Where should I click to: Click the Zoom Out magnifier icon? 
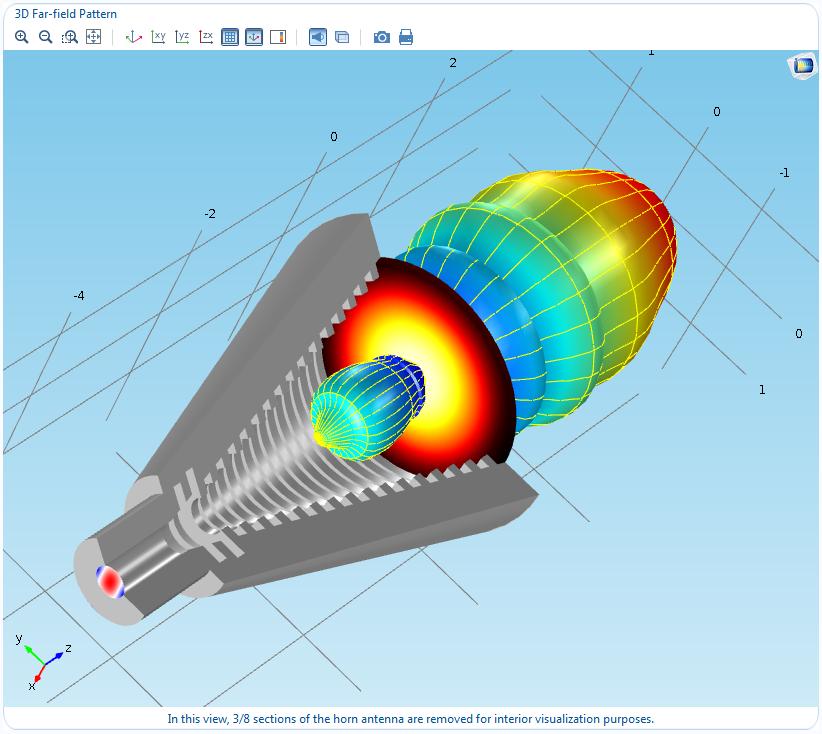46,37
